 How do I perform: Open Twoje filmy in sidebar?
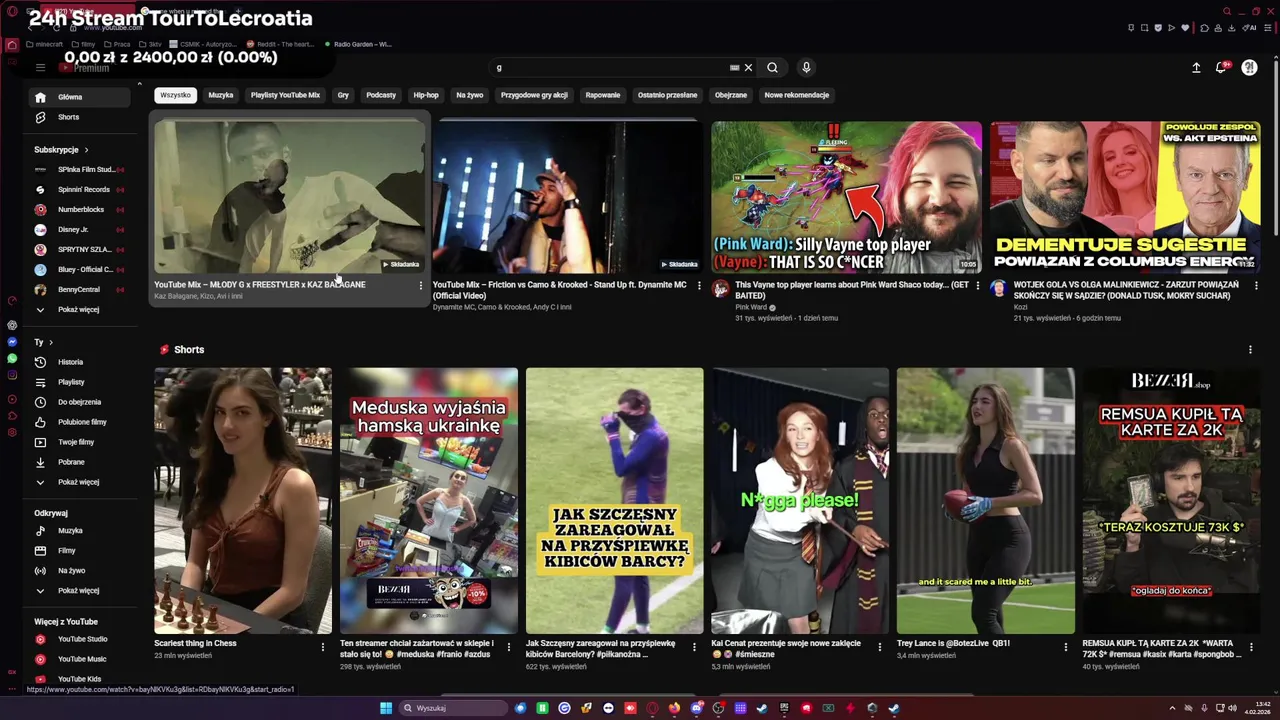click(x=79, y=442)
